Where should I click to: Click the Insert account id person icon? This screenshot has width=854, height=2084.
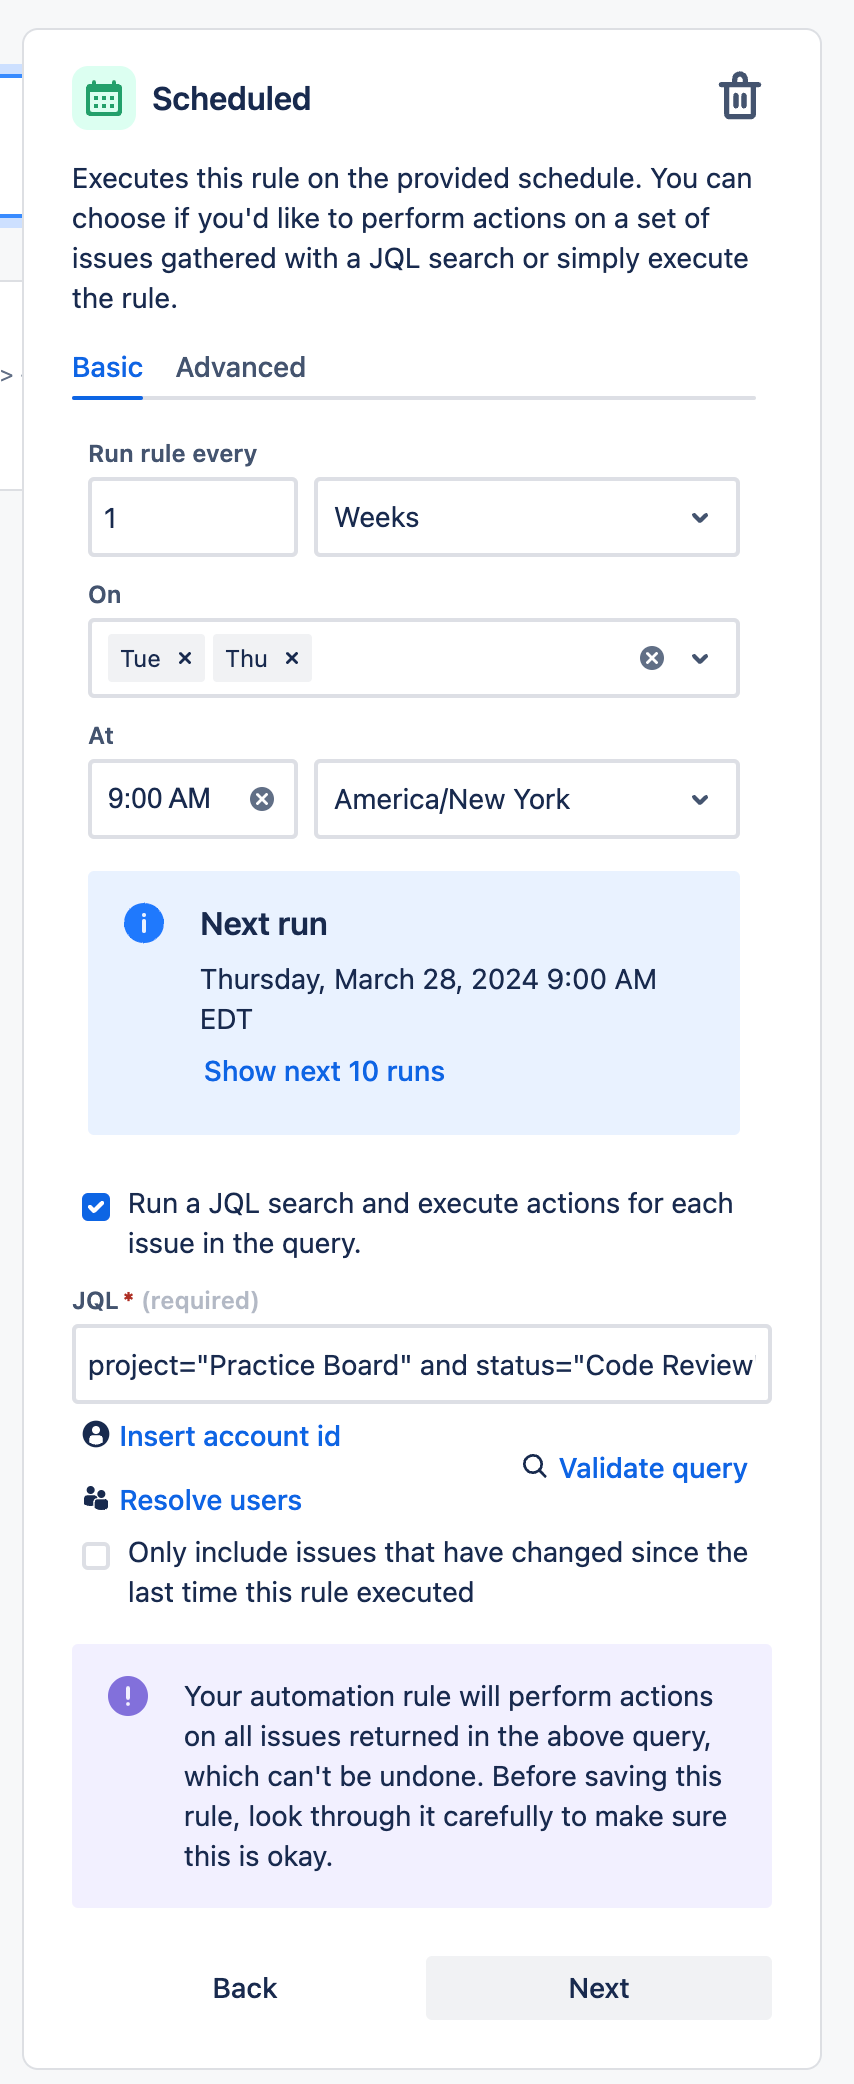[96, 1435]
